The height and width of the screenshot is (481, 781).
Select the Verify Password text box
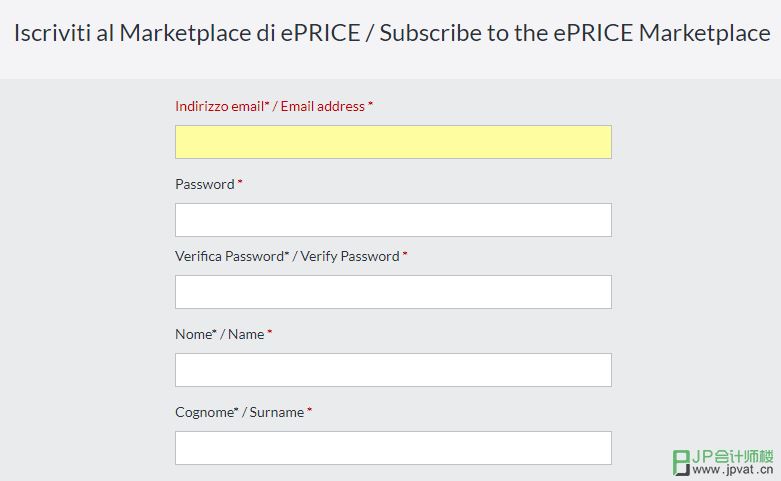pyautogui.click(x=393, y=292)
